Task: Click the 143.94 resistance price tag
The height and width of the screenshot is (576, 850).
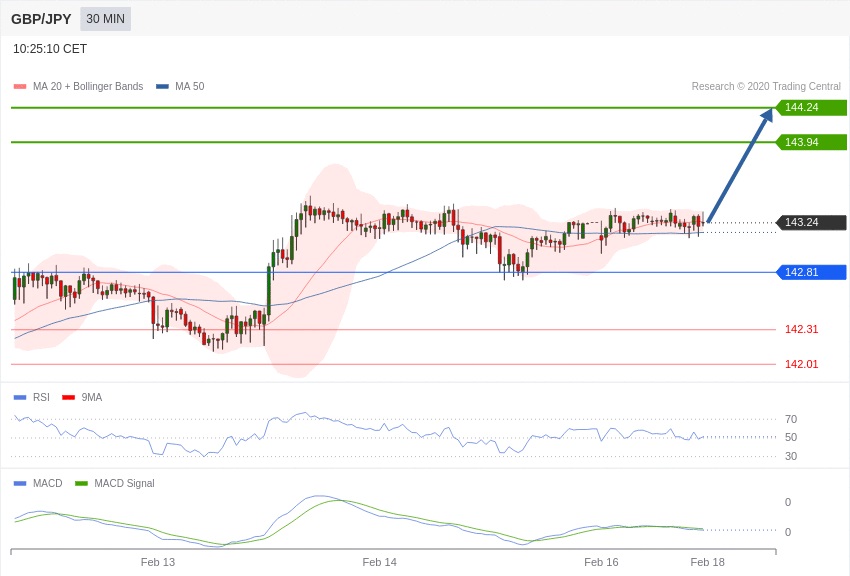Action: pos(810,142)
